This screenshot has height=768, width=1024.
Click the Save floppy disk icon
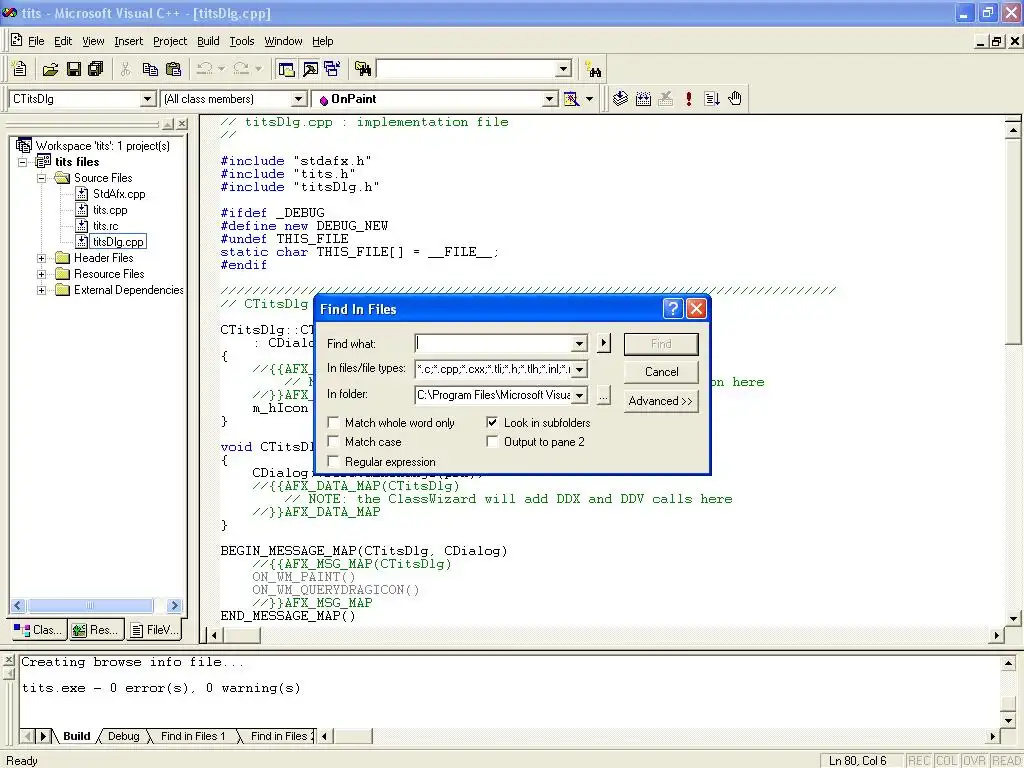(x=74, y=69)
